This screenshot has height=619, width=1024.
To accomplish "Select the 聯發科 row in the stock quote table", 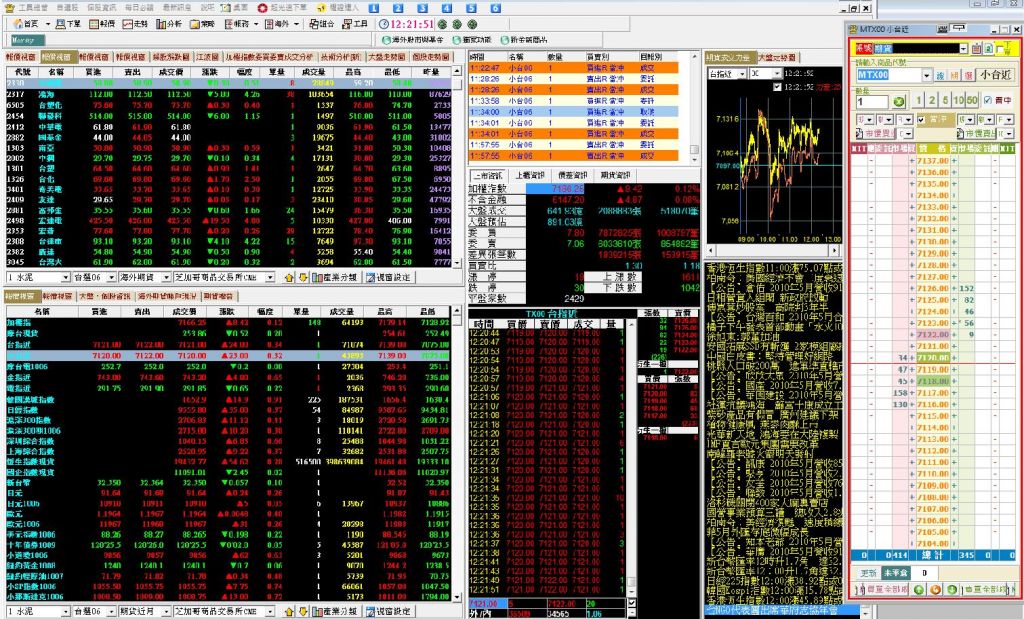I will 228,116.
